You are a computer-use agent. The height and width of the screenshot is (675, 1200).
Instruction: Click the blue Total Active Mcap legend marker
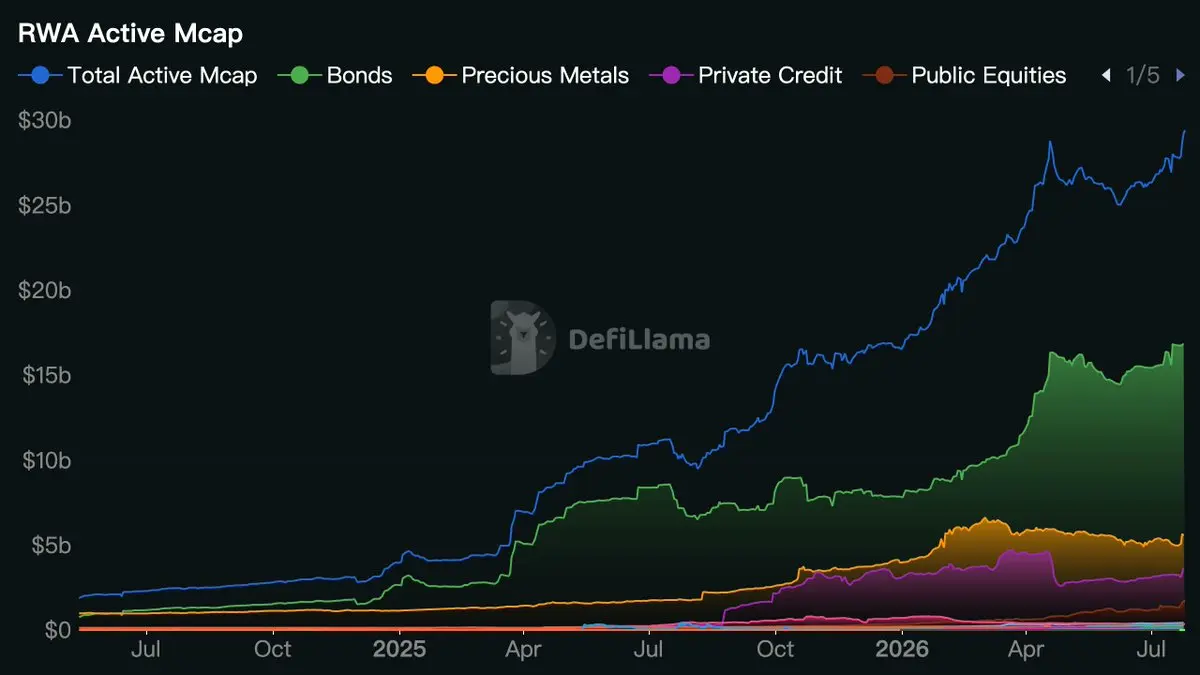coord(41,75)
